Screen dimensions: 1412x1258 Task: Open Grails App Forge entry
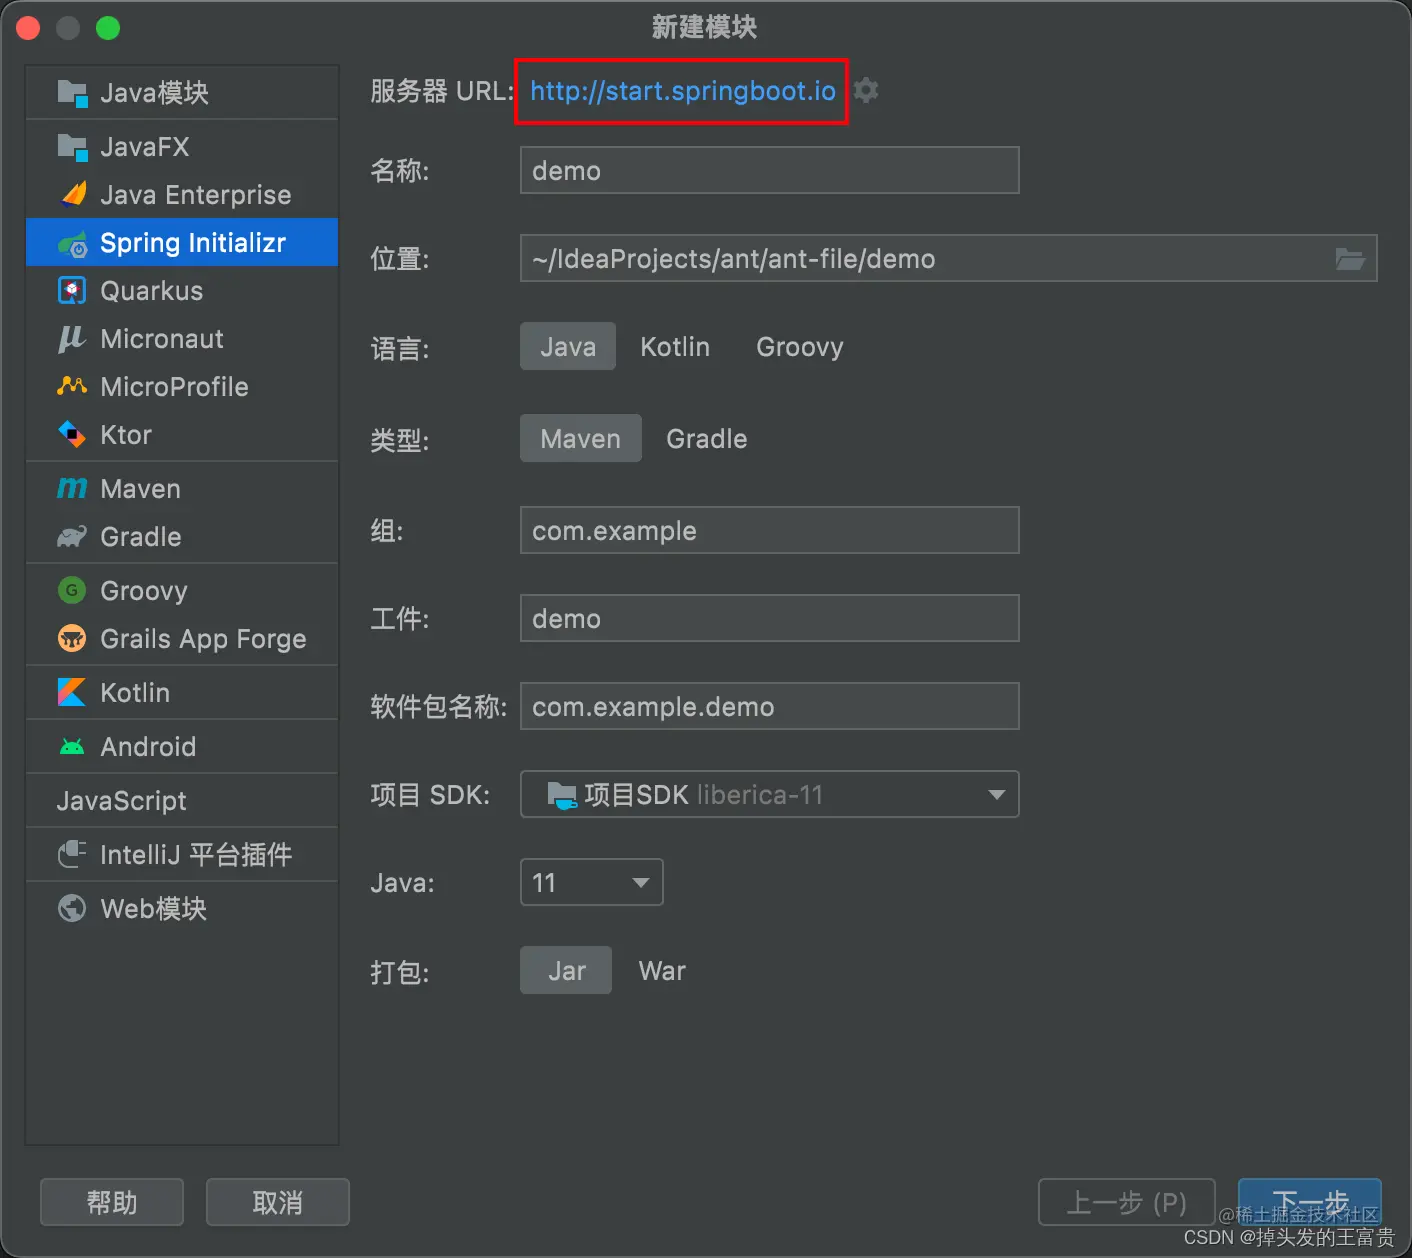tap(182, 639)
